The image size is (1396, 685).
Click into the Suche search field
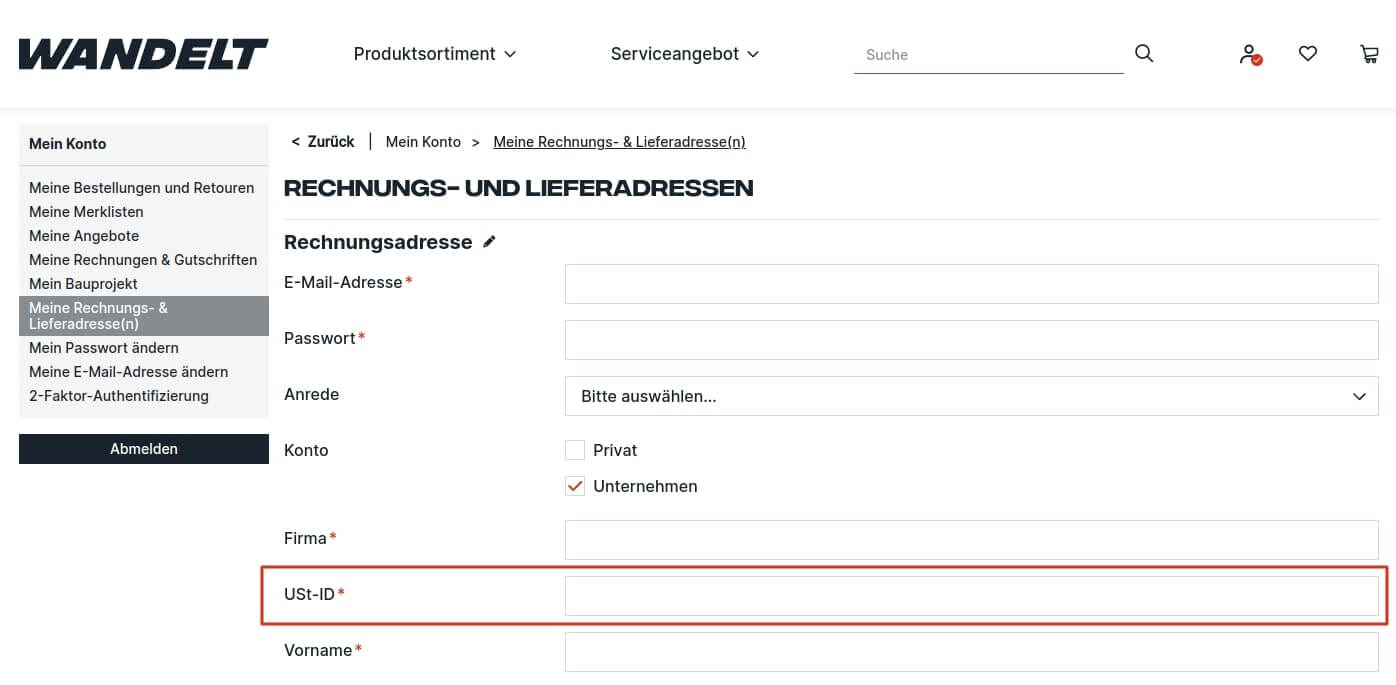(x=988, y=54)
